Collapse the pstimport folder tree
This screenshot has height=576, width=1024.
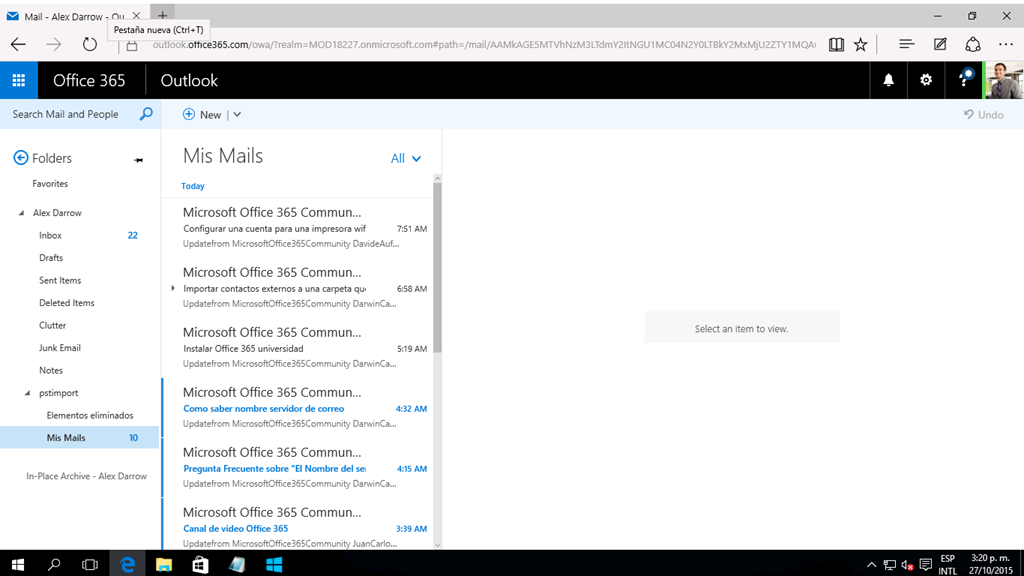(28, 393)
